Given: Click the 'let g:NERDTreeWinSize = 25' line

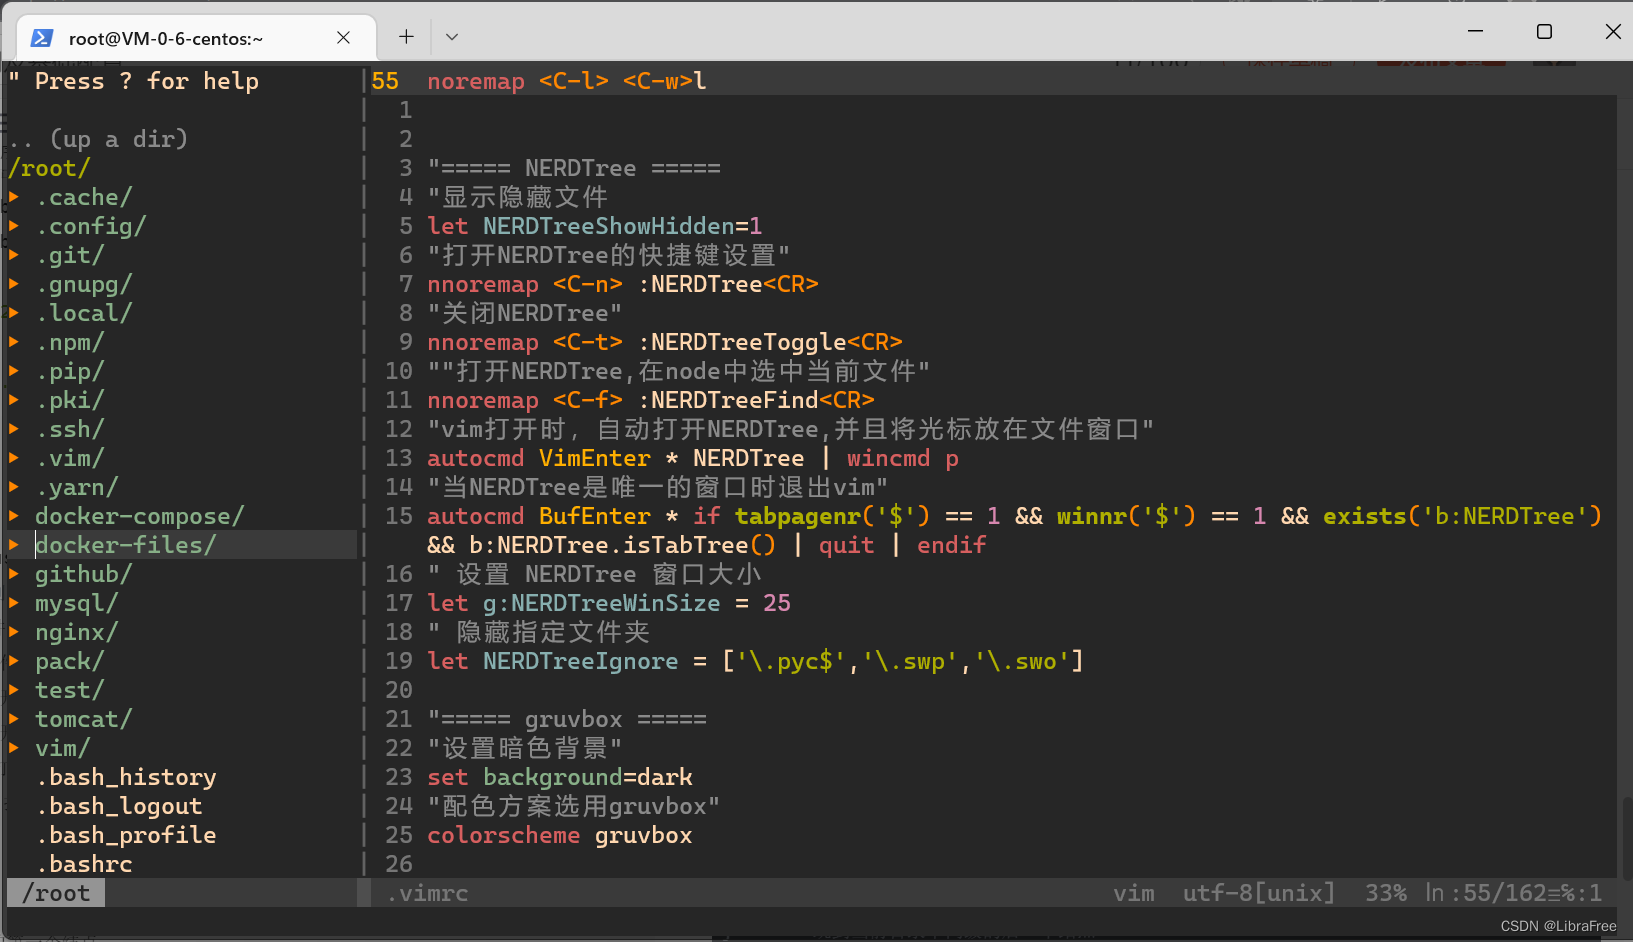Looking at the screenshot, I should tap(609, 603).
